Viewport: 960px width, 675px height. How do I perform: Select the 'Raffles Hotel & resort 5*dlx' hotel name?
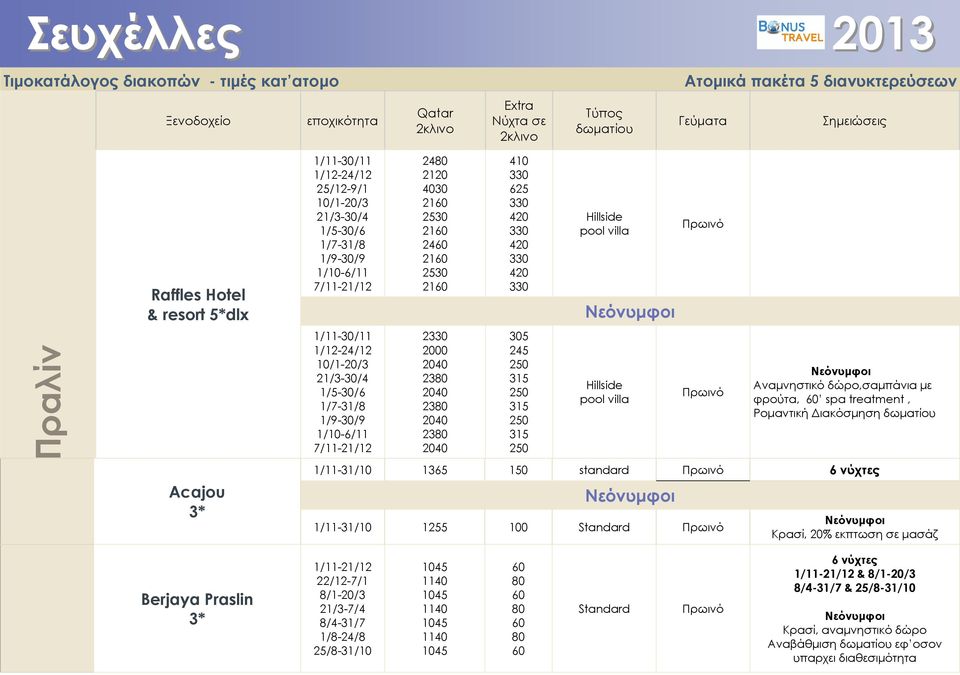[198, 304]
